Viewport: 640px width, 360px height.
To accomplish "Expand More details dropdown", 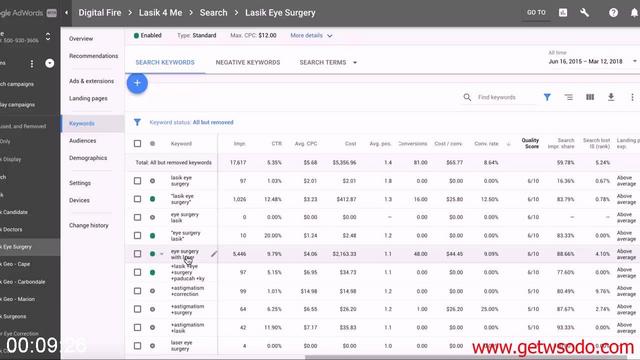I will 311,36.
